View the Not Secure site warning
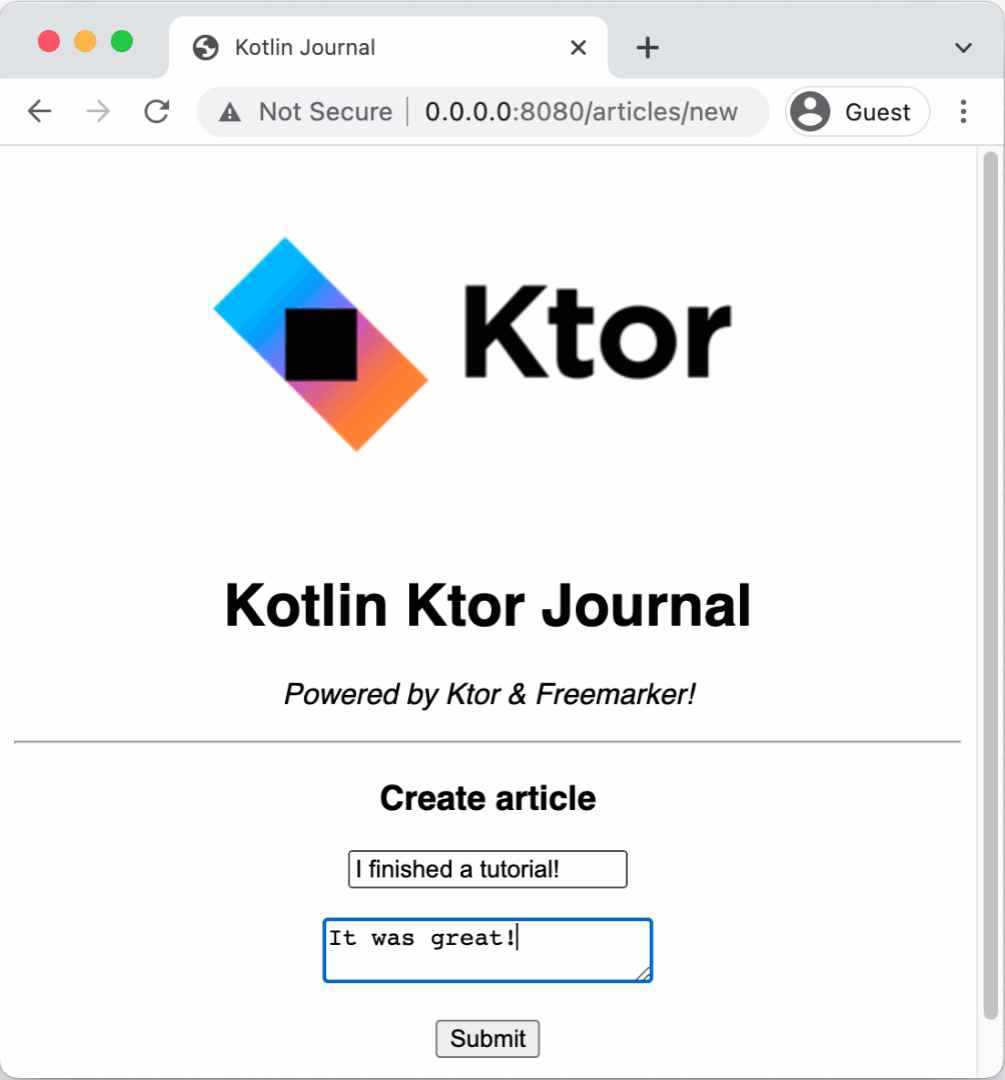This screenshot has width=1005, height=1080. click(306, 112)
